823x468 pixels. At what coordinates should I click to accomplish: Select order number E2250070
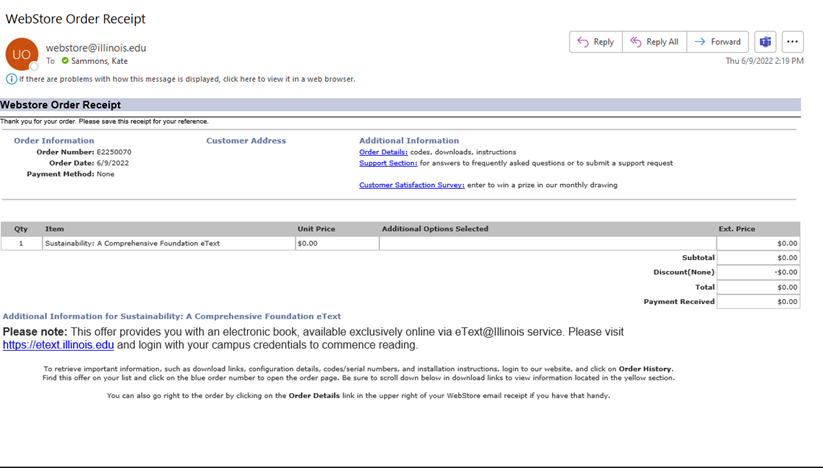(114, 152)
